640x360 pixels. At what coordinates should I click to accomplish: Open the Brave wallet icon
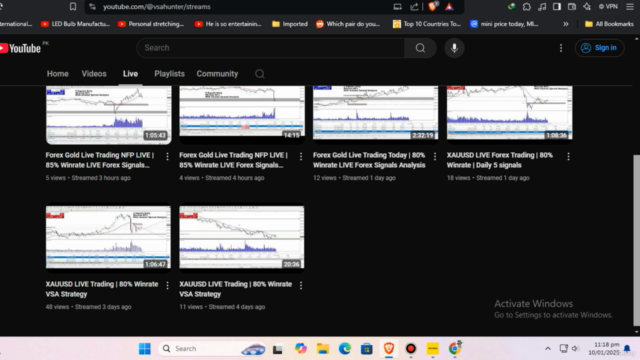(x=572, y=7)
